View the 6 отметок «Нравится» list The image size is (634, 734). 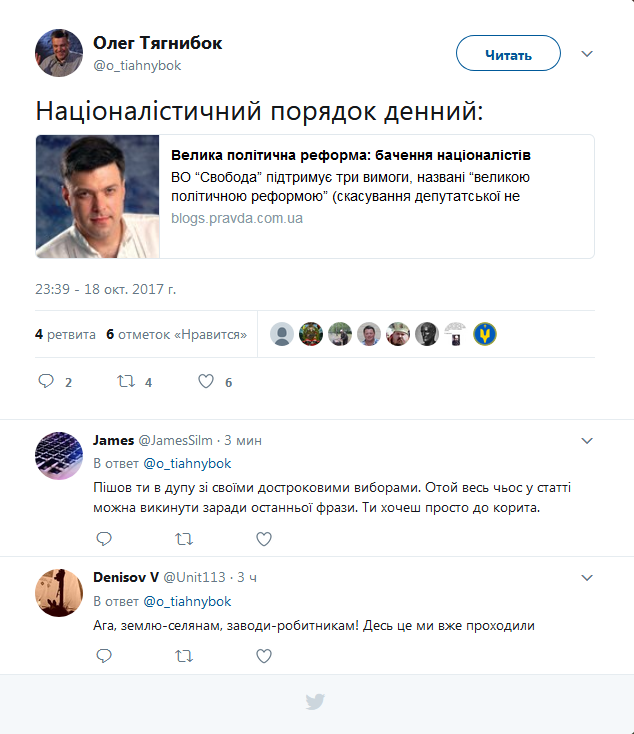click(x=176, y=334)
